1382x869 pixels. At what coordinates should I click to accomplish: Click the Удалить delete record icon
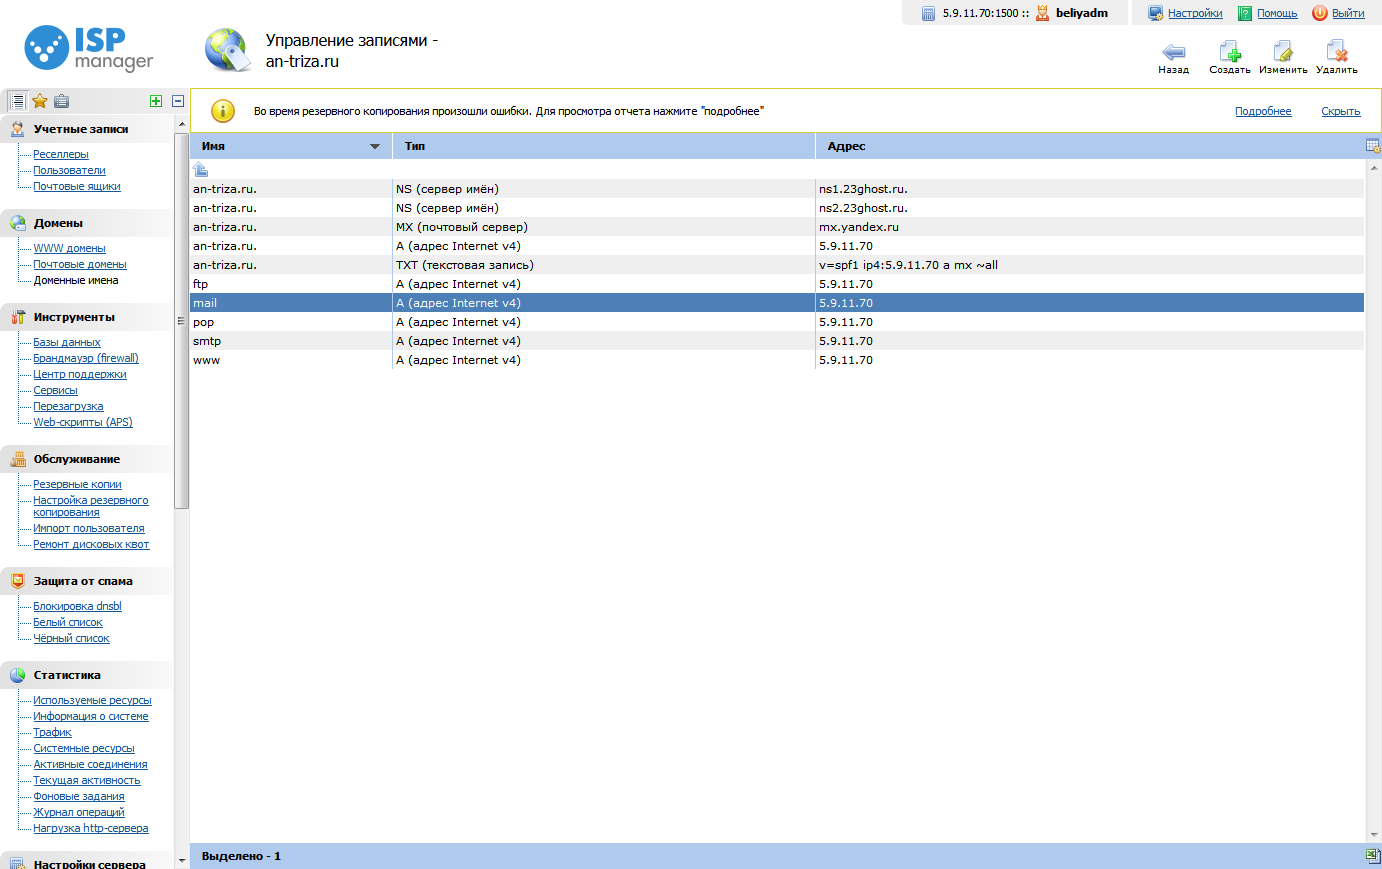(x=1337, y=51)
